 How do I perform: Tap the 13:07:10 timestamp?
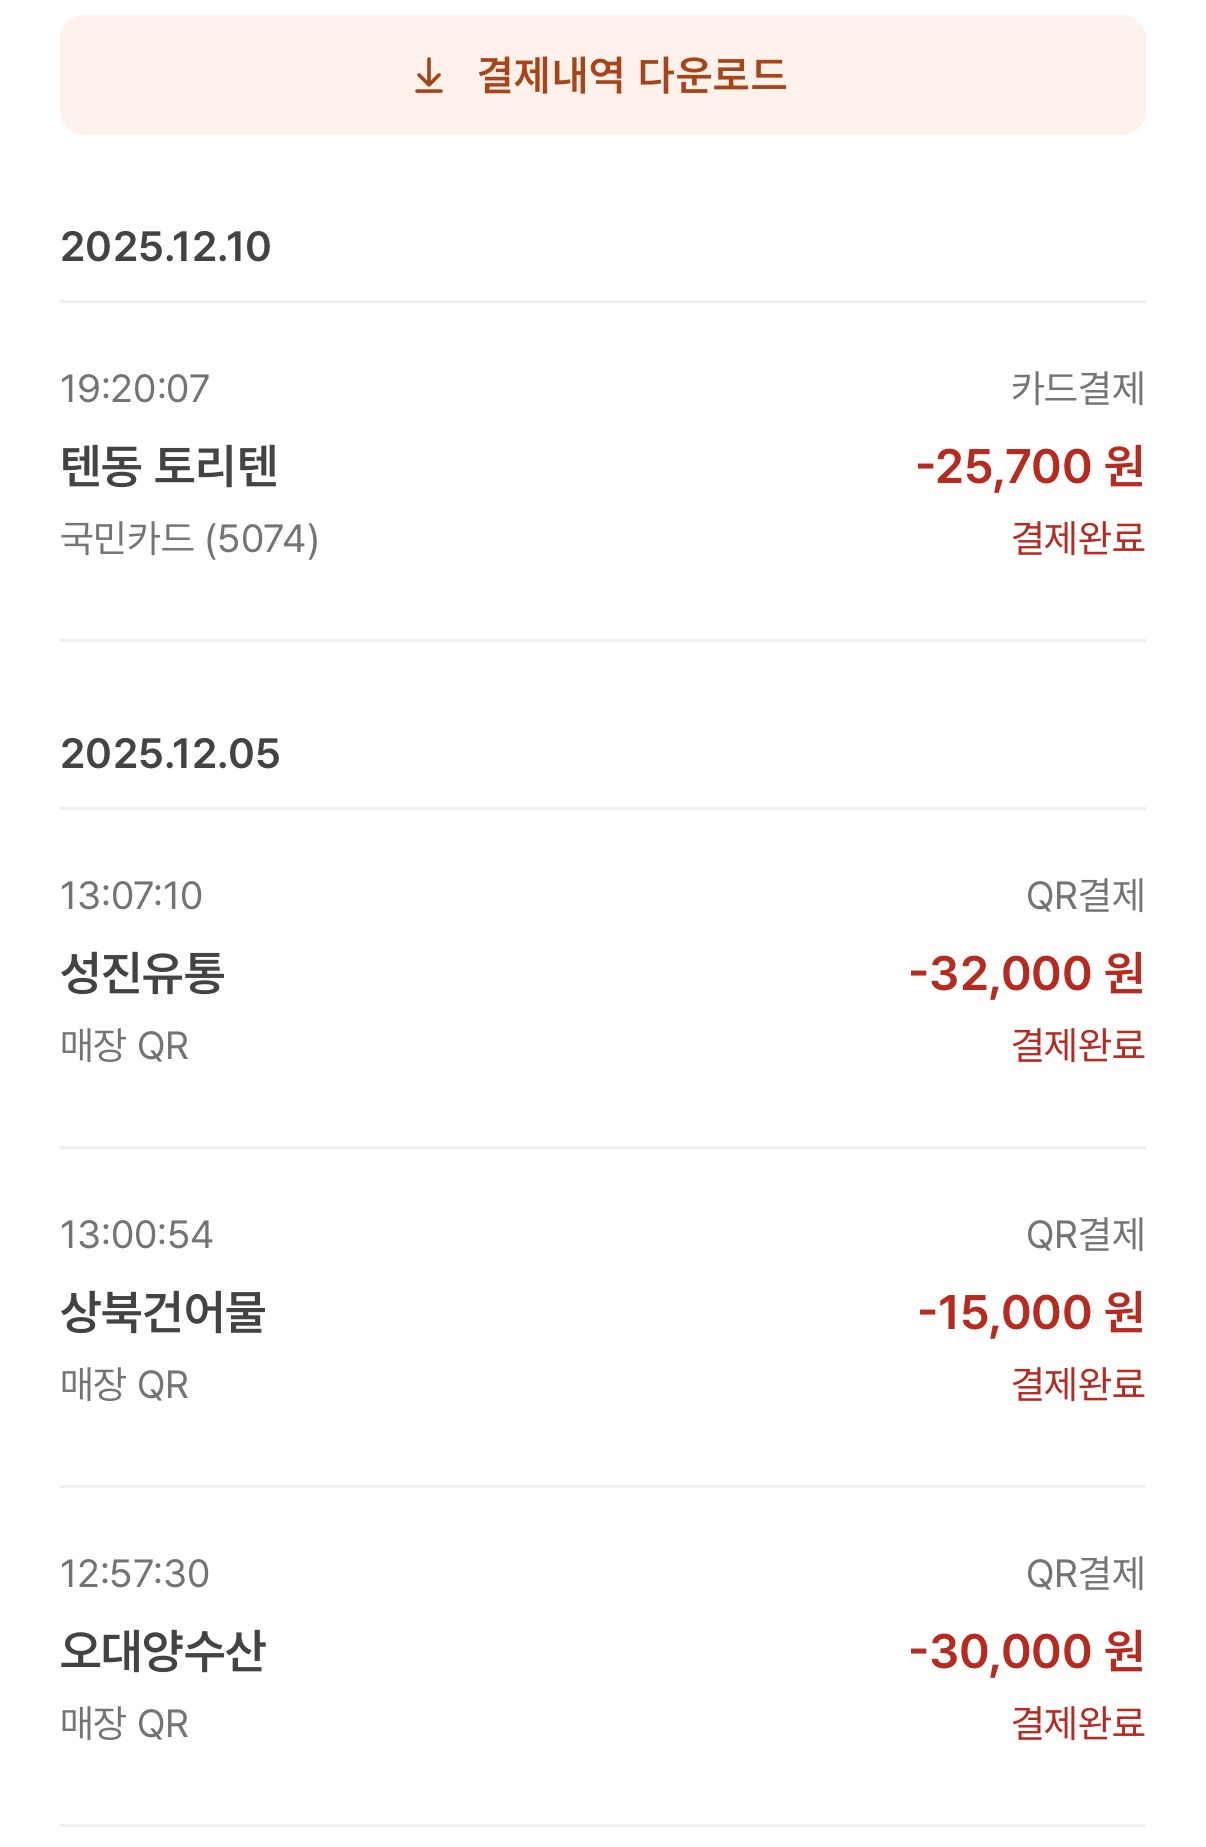coord(131,896)
